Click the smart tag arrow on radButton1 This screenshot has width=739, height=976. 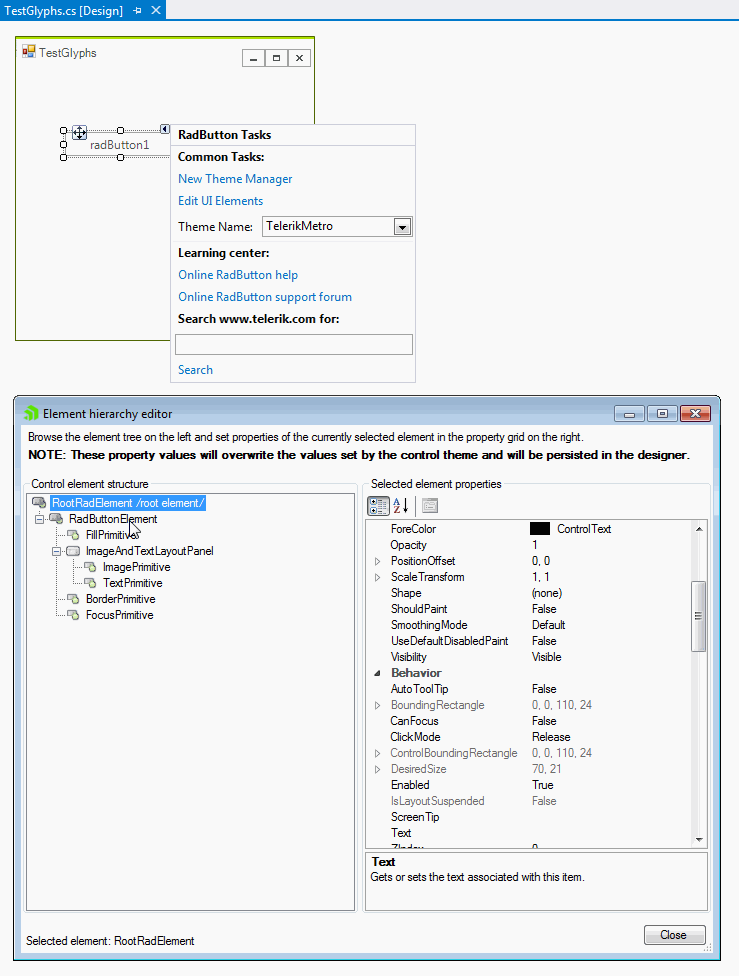point(164,129)
